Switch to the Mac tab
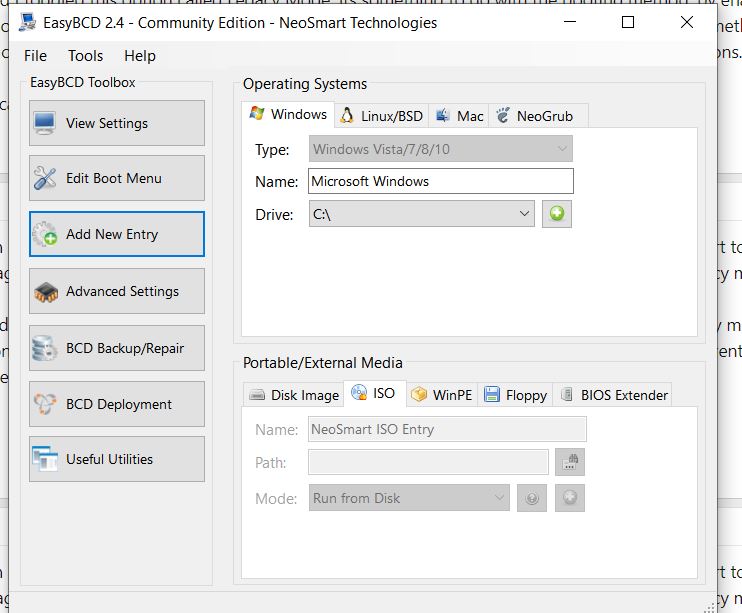742x613 pixels. [x=459, y=116]
